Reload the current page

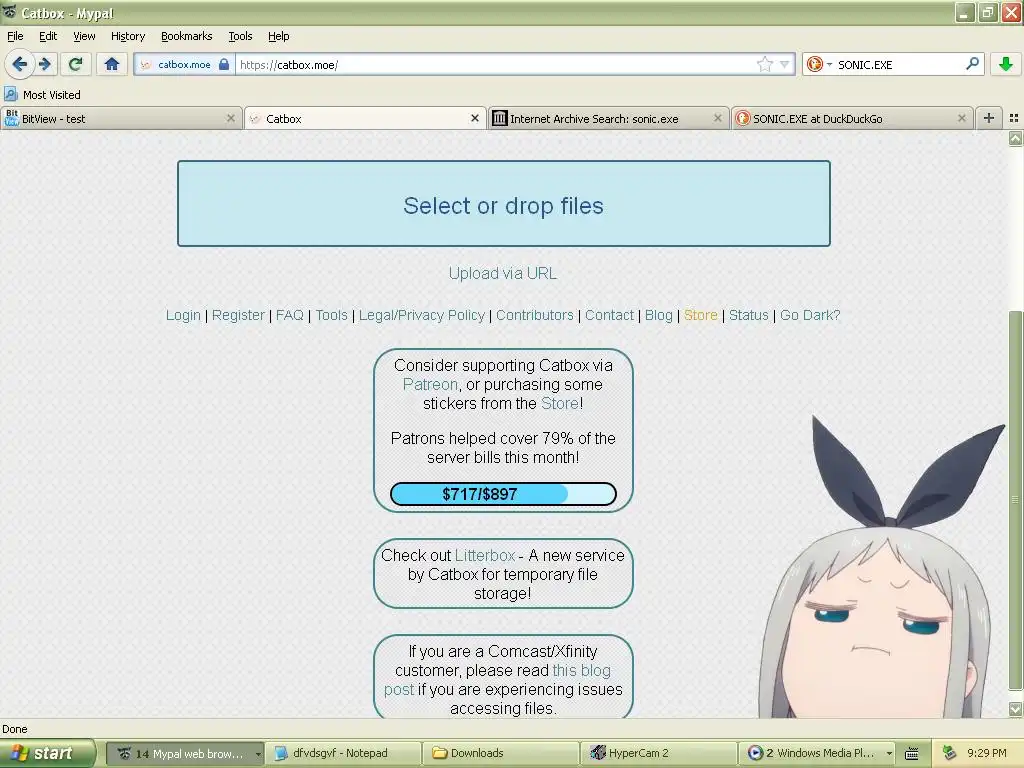click(x=75, y=64)
